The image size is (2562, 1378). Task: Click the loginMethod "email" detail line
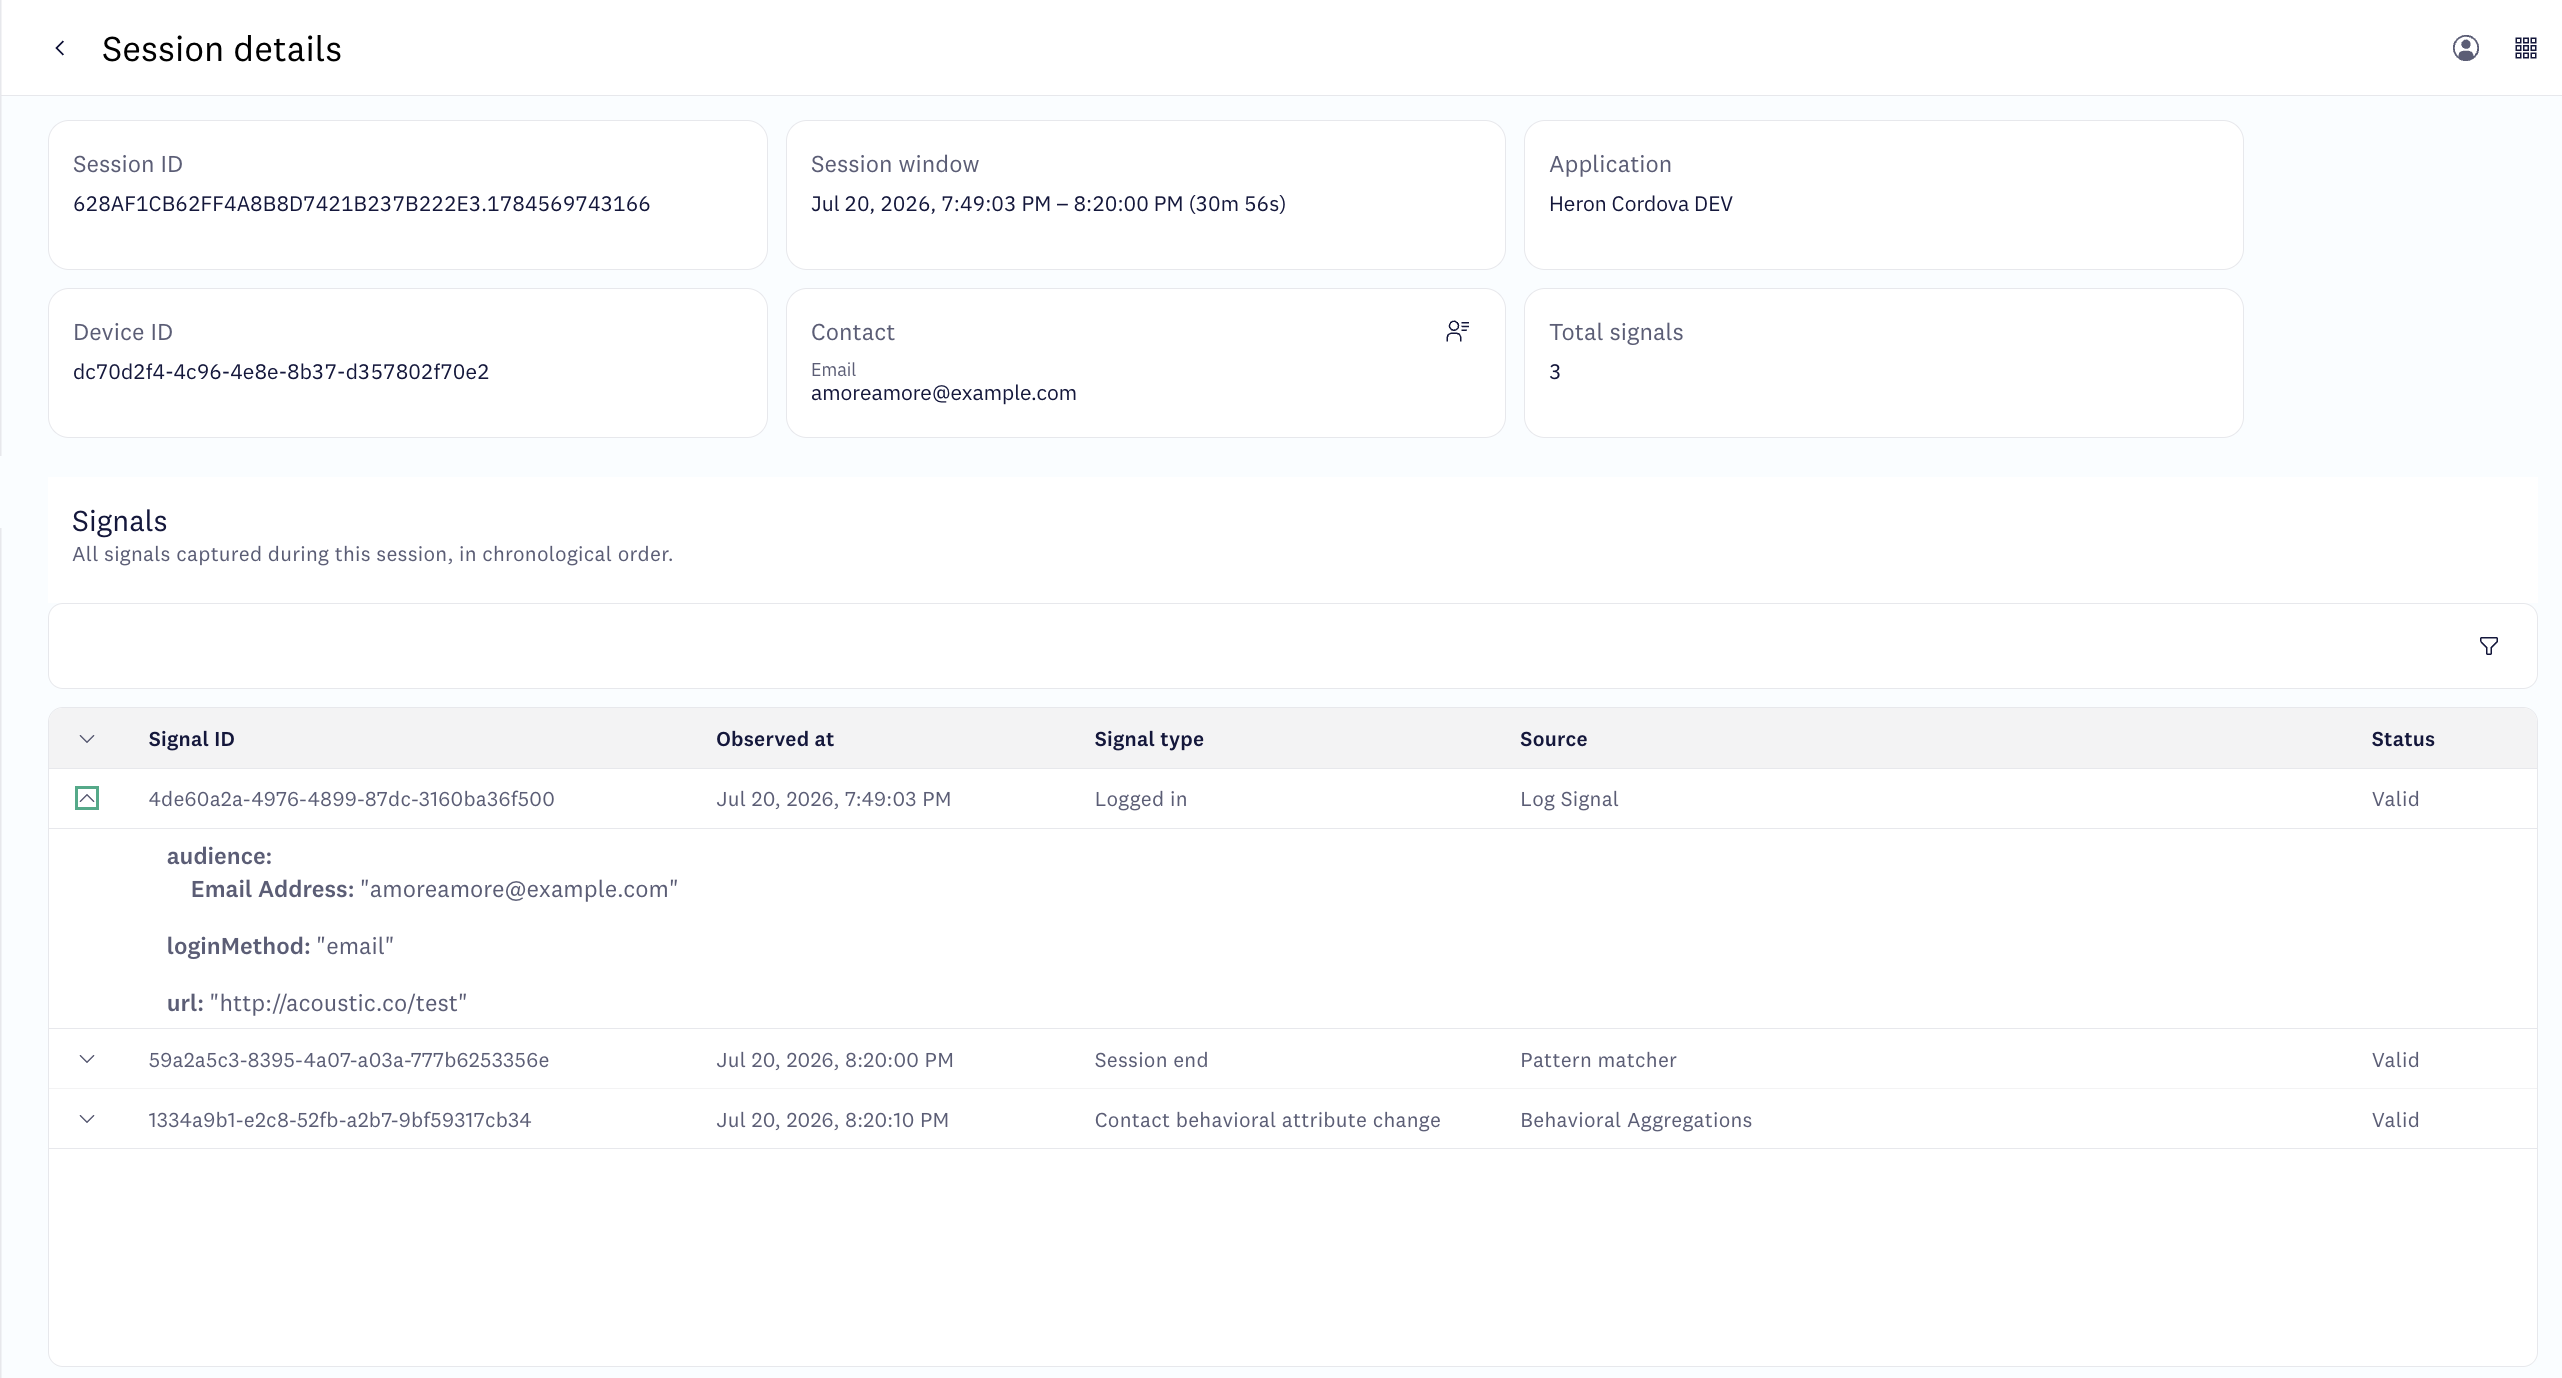pyautogui.click(x=280, y=946)
